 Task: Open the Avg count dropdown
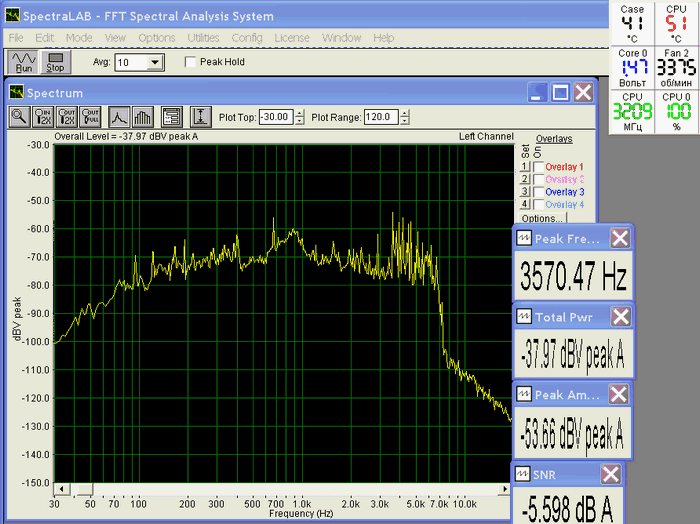(154, 62)
